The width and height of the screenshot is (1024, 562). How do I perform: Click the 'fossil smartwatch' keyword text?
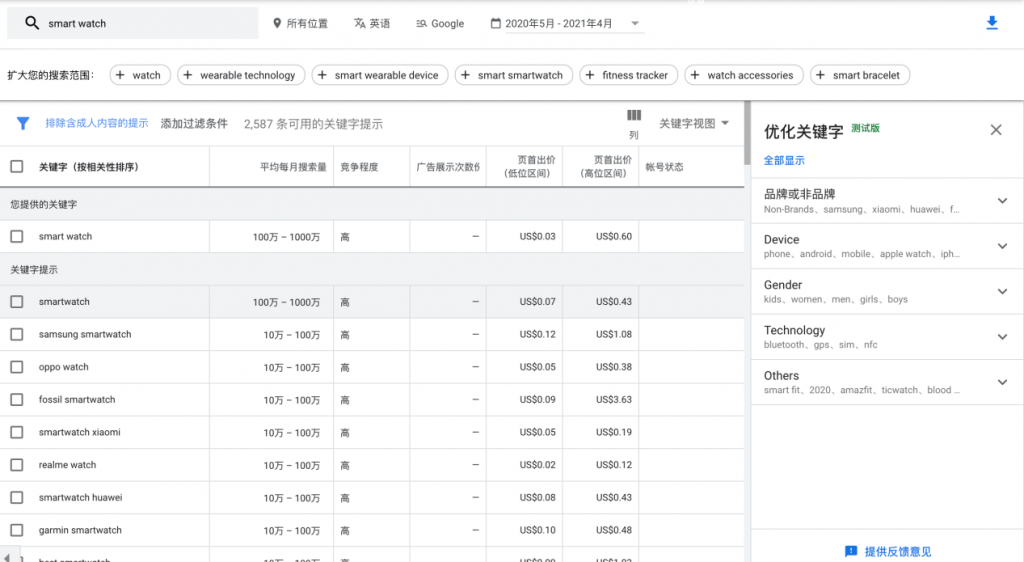click(77, 399)
